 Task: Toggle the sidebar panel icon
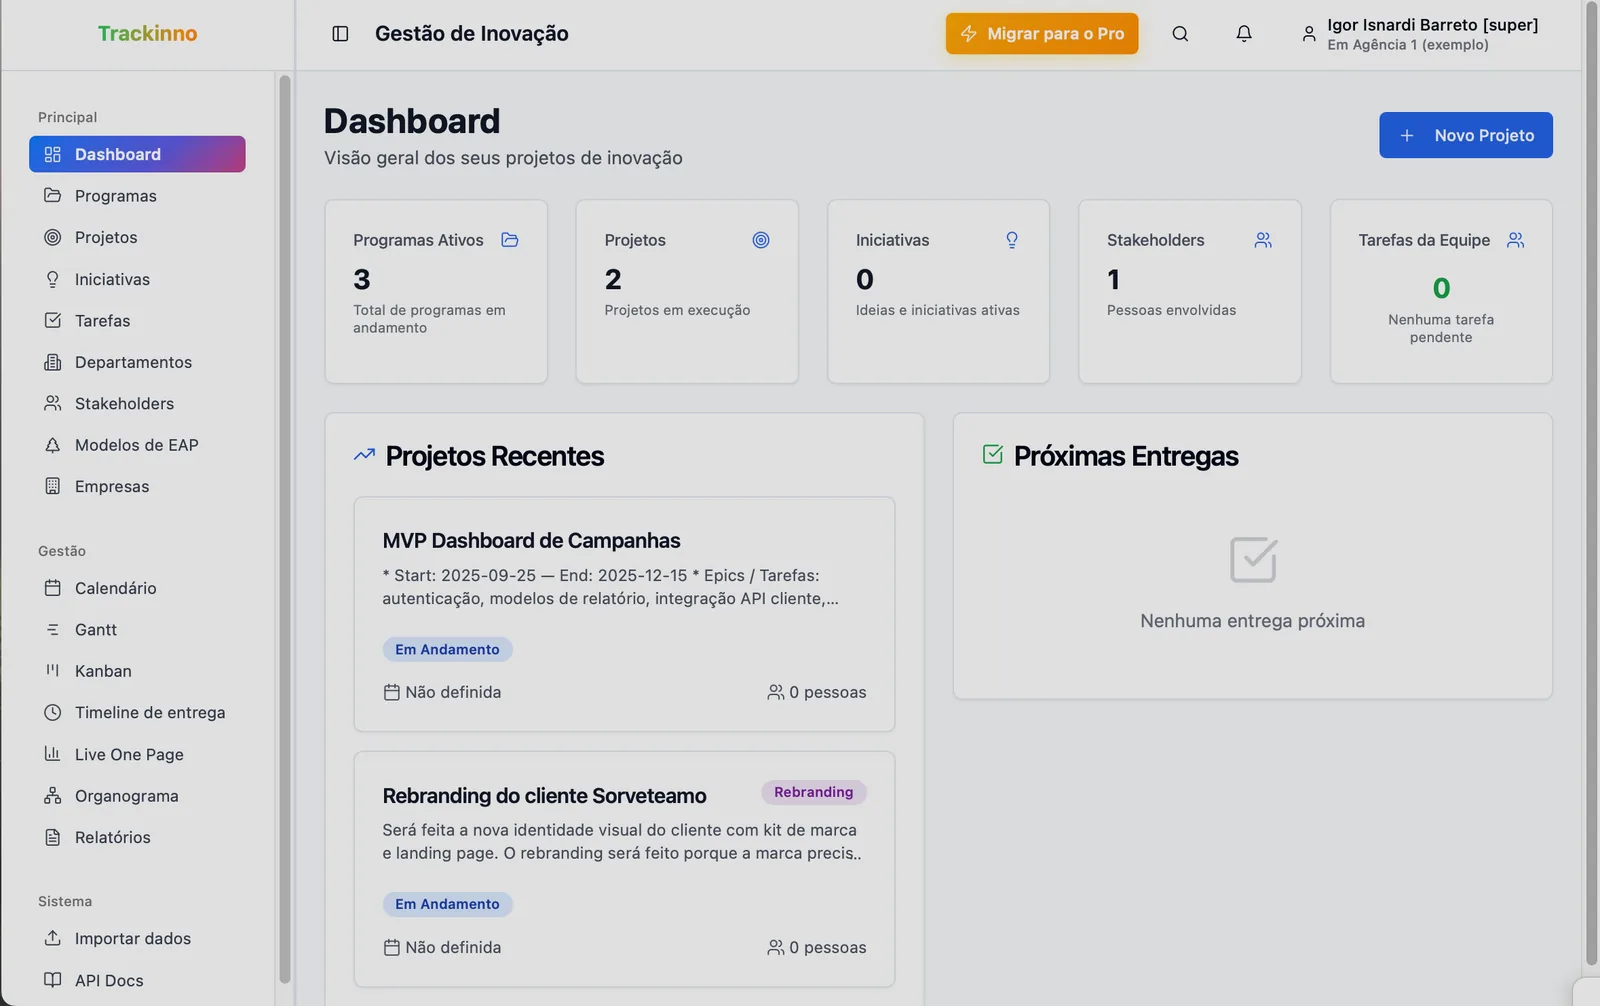tap(340, 34)
